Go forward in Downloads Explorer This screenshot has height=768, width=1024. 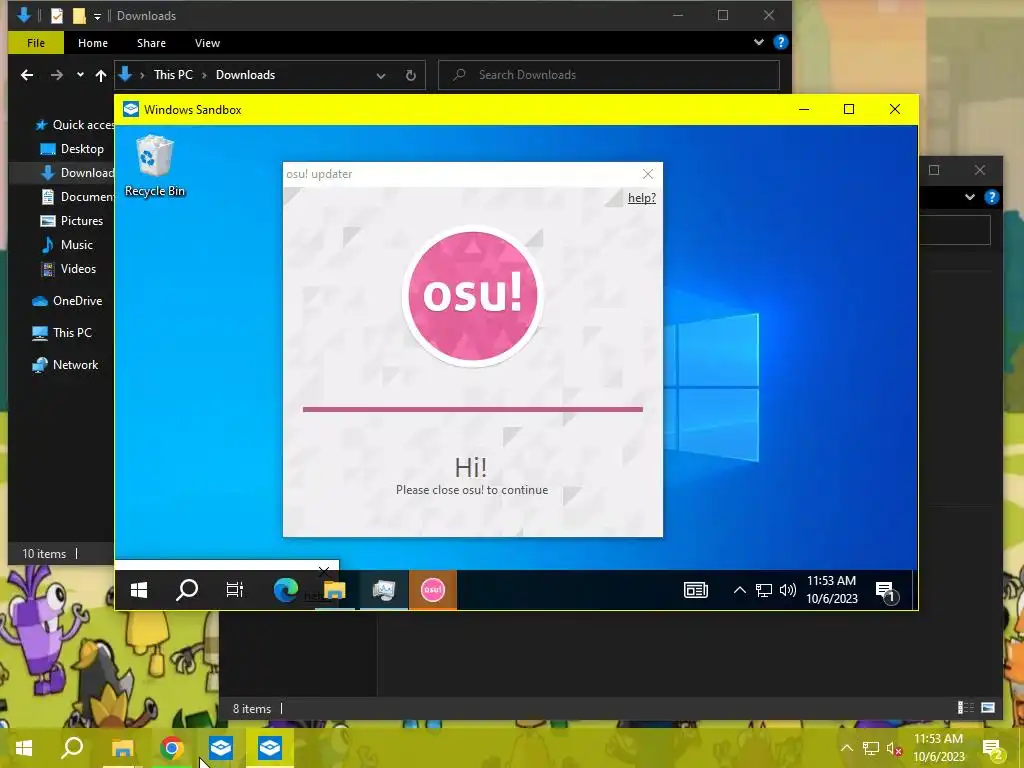(57, 75)
